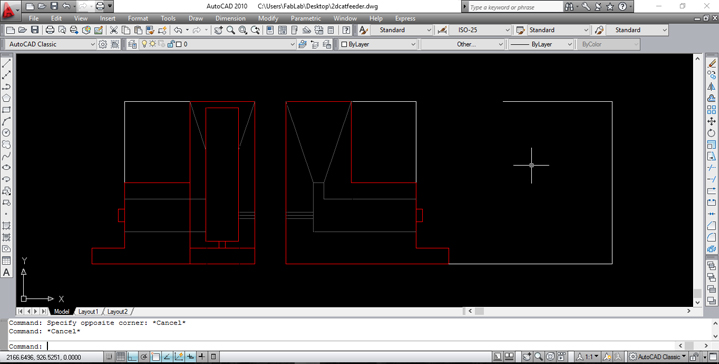Click the Plot printer icon in Standard toolbar

point(50,30)
